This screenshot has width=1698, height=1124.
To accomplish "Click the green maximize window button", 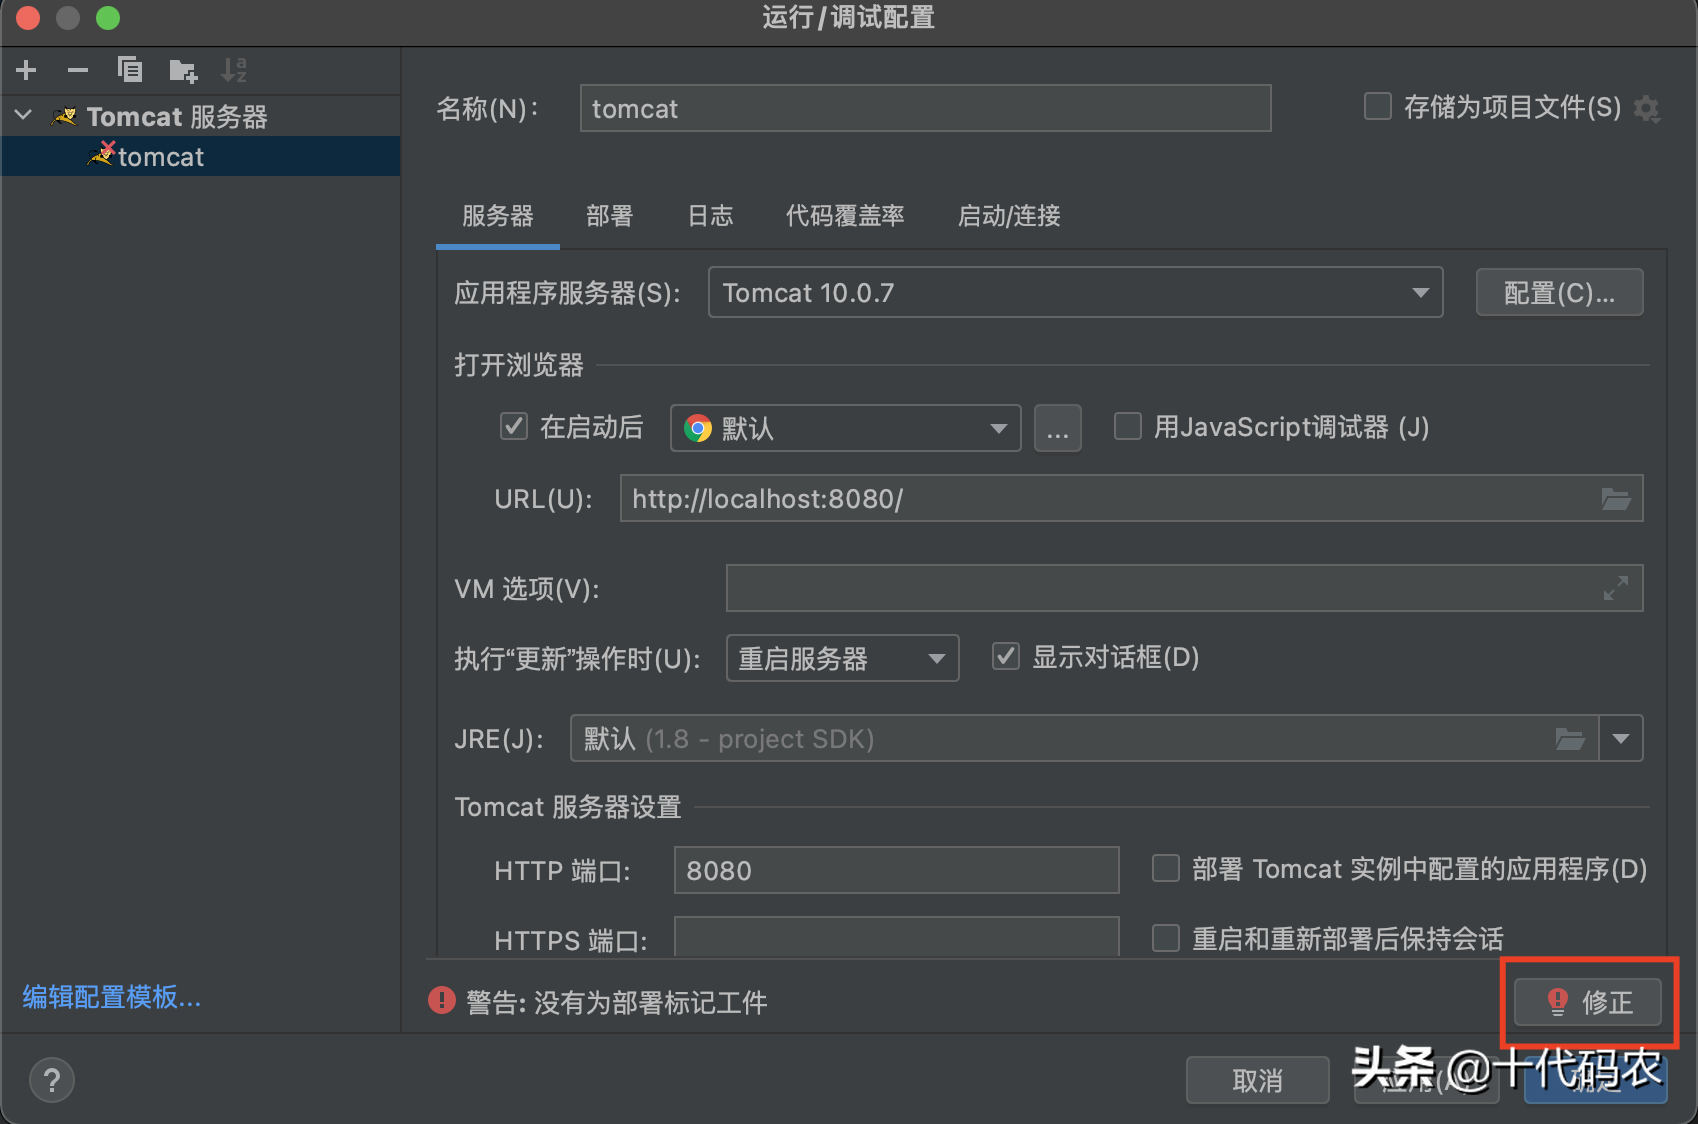I will click(108, 18).
